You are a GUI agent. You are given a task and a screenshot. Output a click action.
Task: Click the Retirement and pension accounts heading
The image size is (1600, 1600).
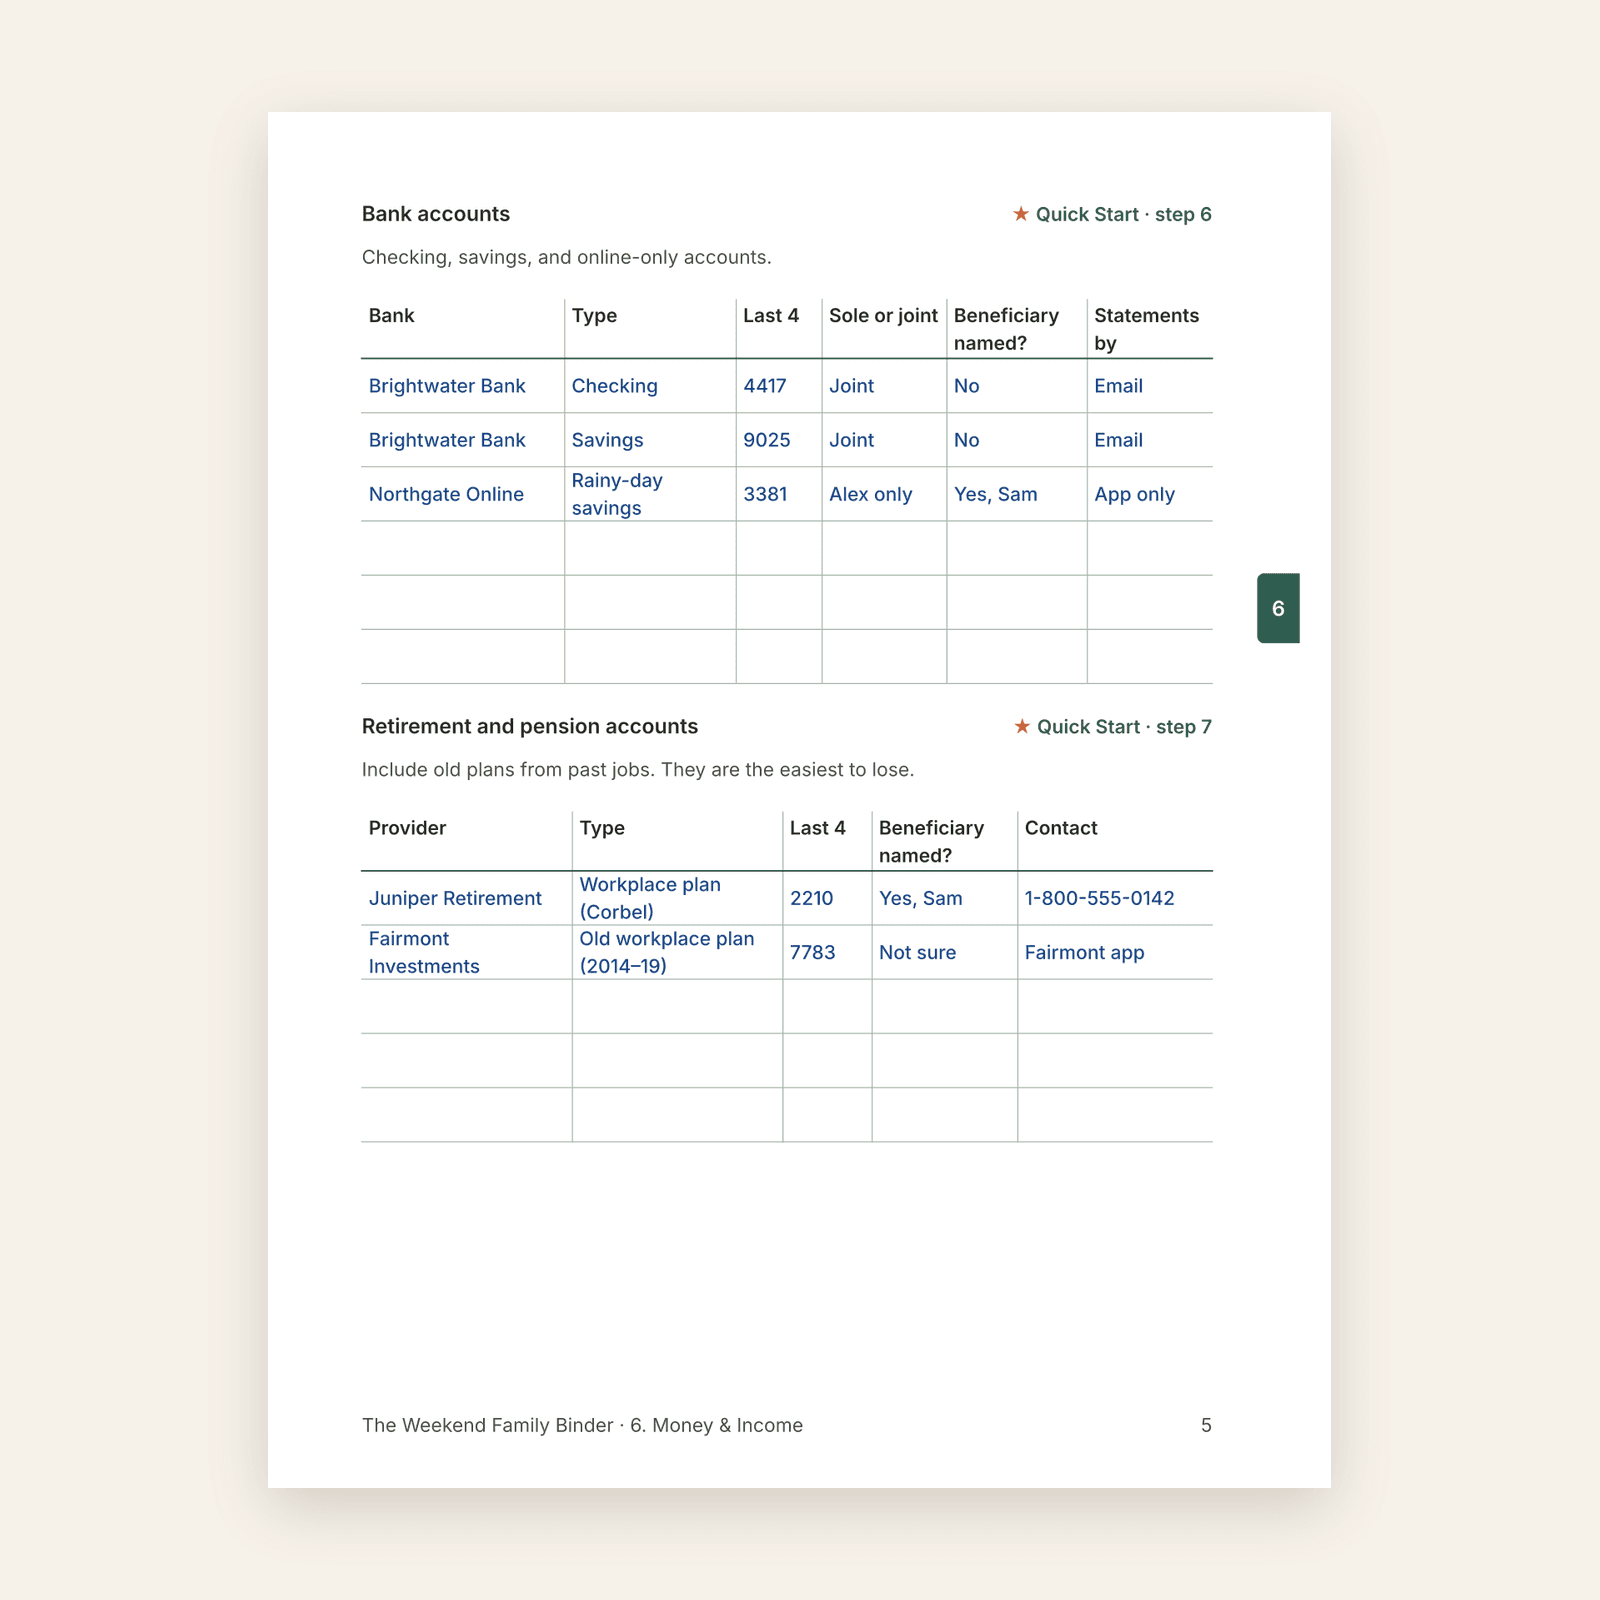[x=530, y=726]
